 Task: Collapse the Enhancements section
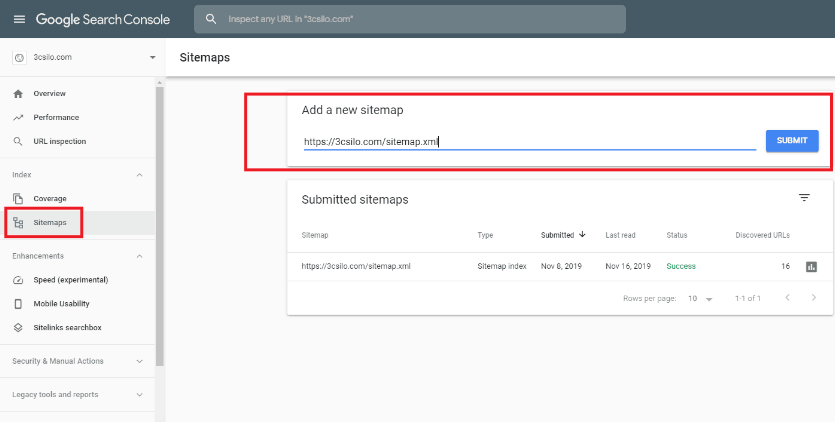(x=139, y=256)
